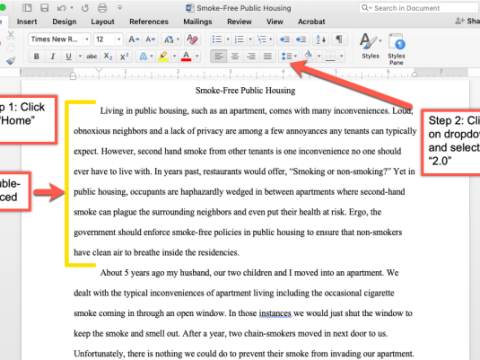The height and width of the screenshot is (360, 480).
Task: Sort text with the A-Z sort icon
Action: click(x=321, y=39)
